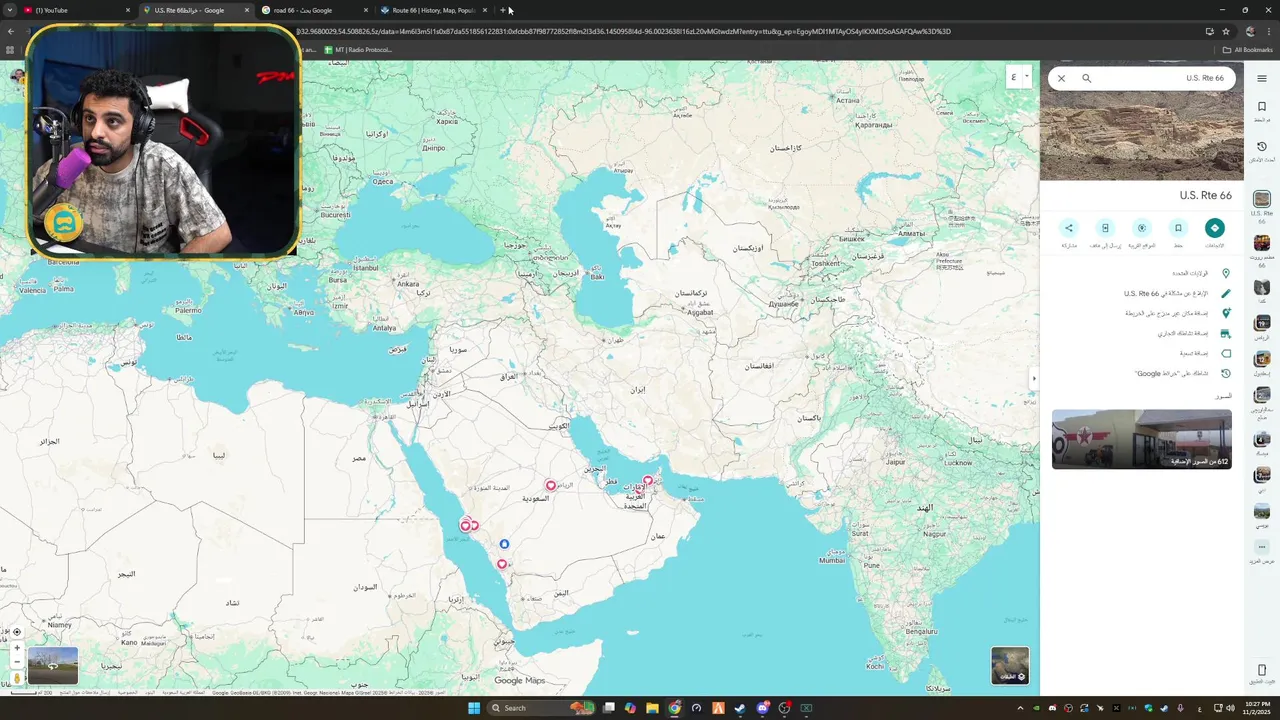Viewport: 1280px width, 720px height.
Task: Open the Street View preview thumbnail at map bottom-left
Action: (x=53, y=666)
